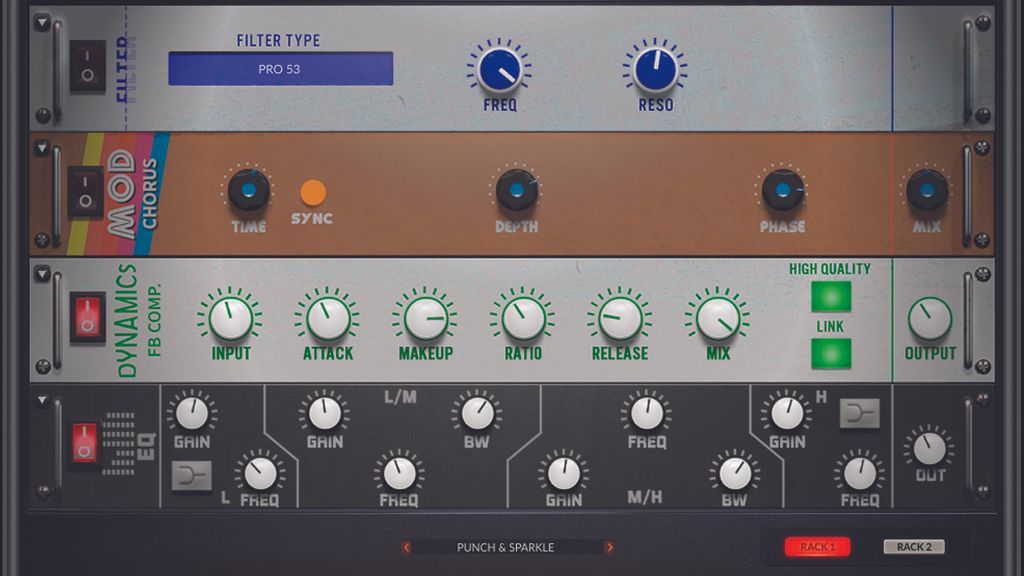Screen dimensions: 1024x576
Task: Select next preset with right arrow
Action: click(609, 547)
